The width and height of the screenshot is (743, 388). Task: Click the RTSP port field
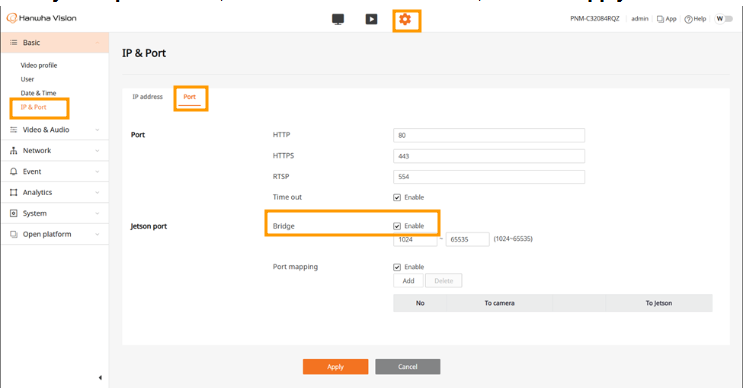(x=489, y=177)
